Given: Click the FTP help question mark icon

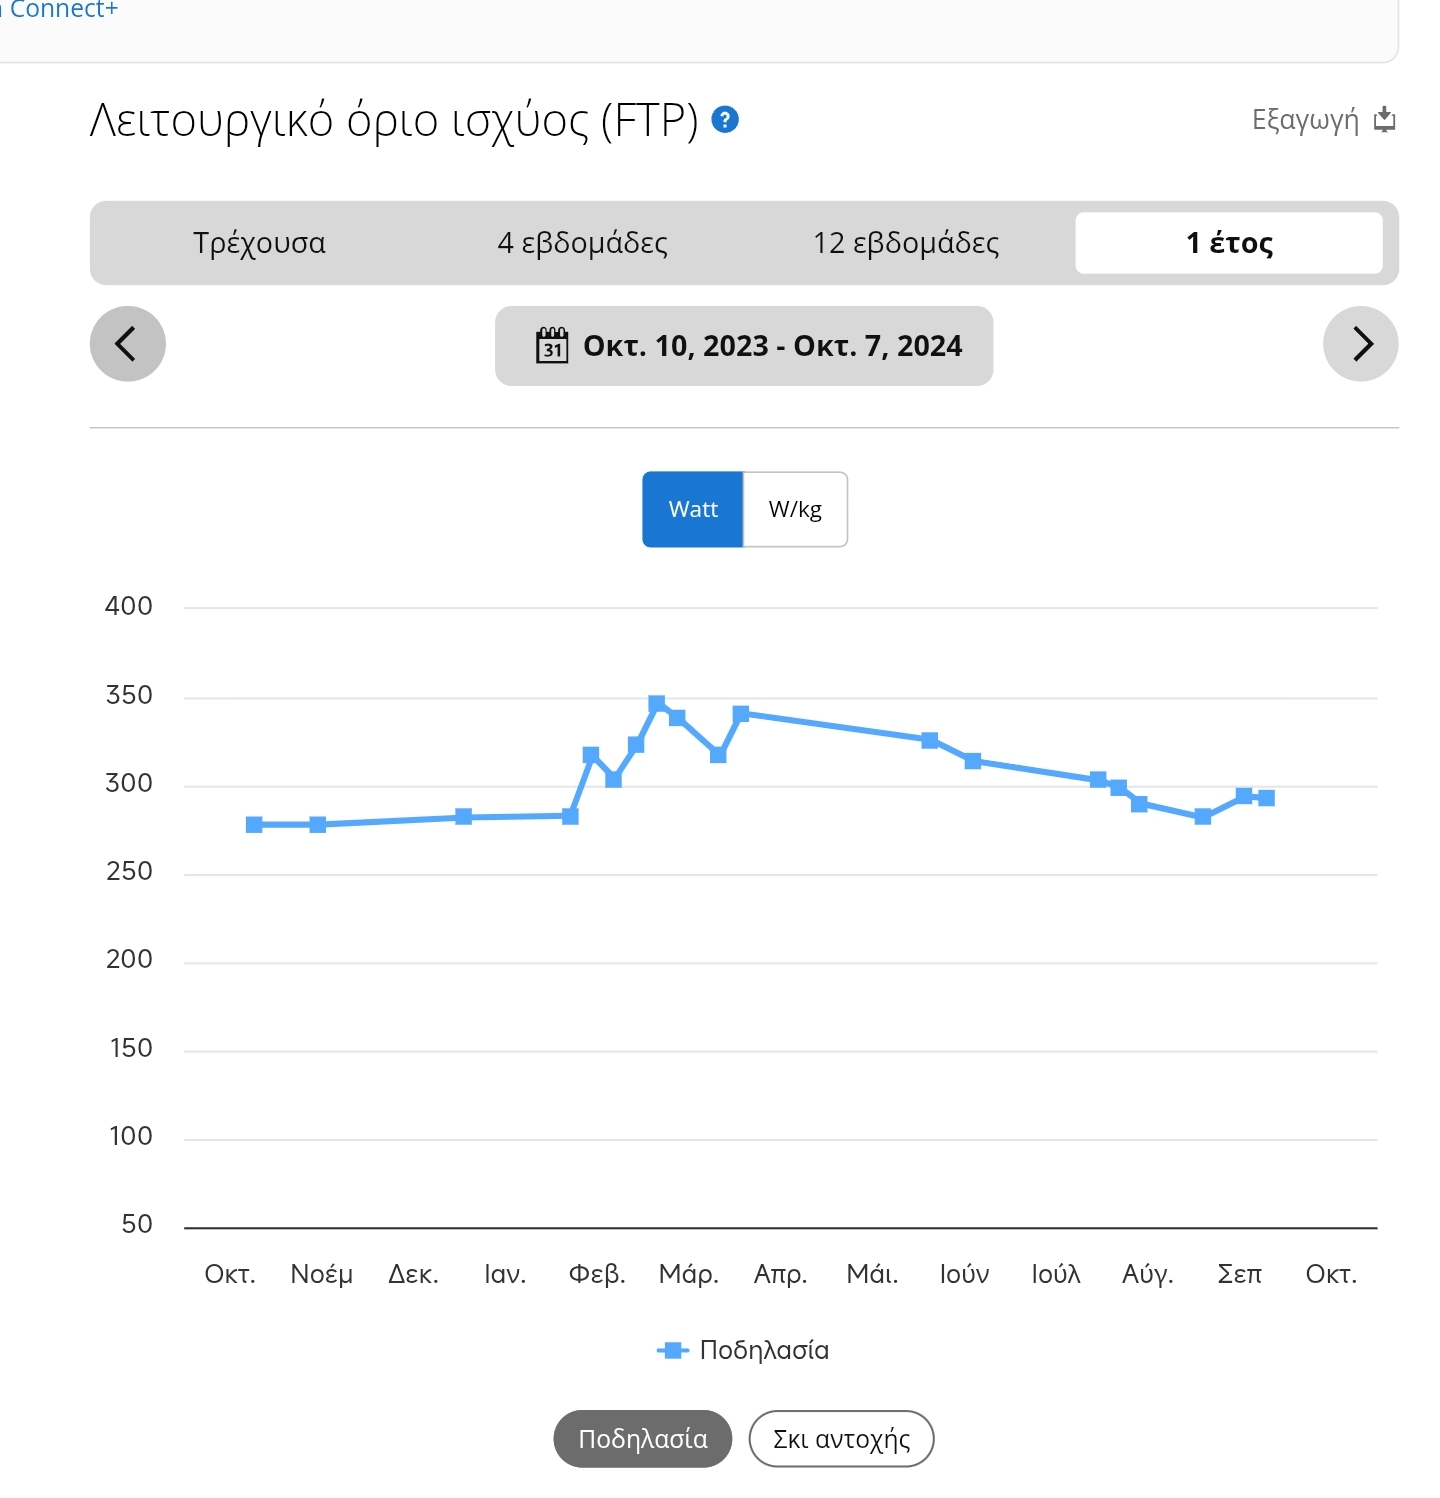Looking at the screenshot, I should [x=725, y=120].
